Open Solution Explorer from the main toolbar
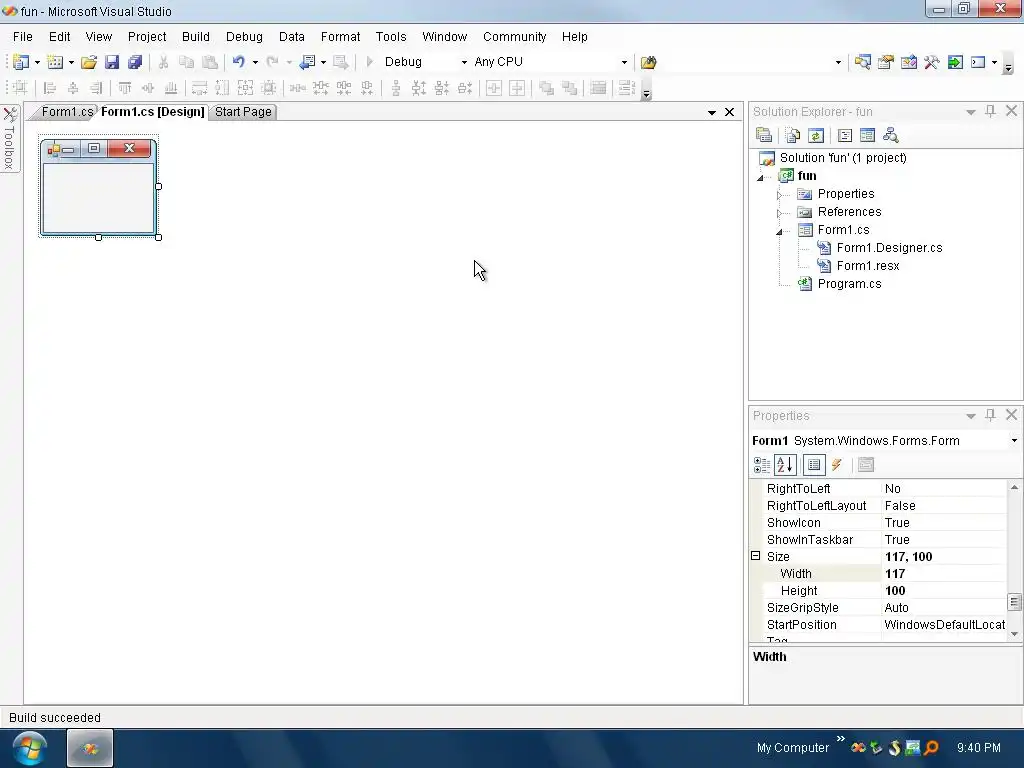The width and height of the screenshot is (1024, 768). (863, 62)
